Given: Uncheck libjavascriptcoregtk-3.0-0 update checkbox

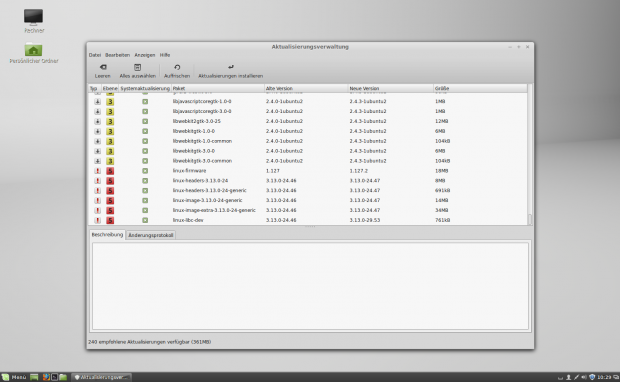Looking at the screenshot, I should click(x=145, y=112).
